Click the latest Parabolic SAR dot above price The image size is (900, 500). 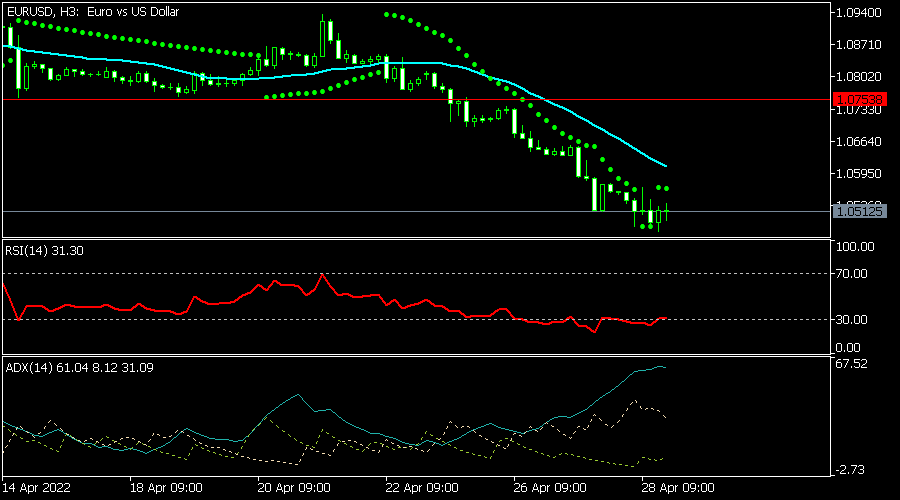coord(666,188)
